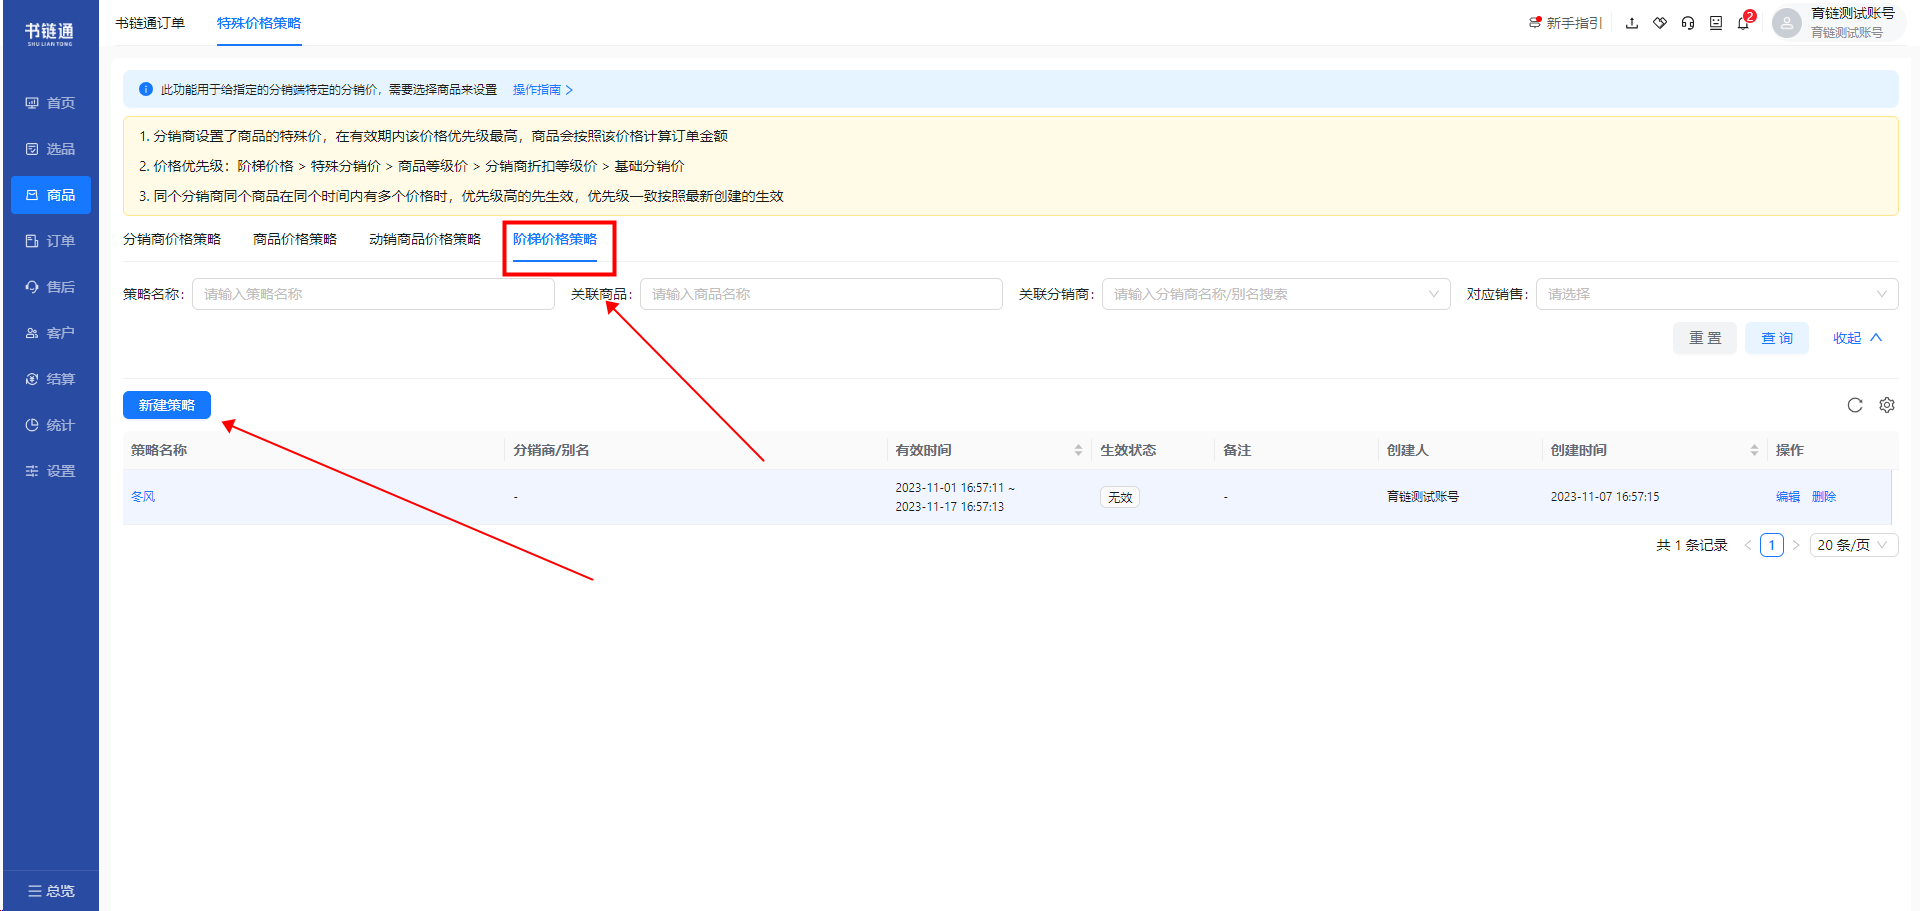Switch to 商品价格策略 tab
1920x911 pixels.
(x=295, y=239)
